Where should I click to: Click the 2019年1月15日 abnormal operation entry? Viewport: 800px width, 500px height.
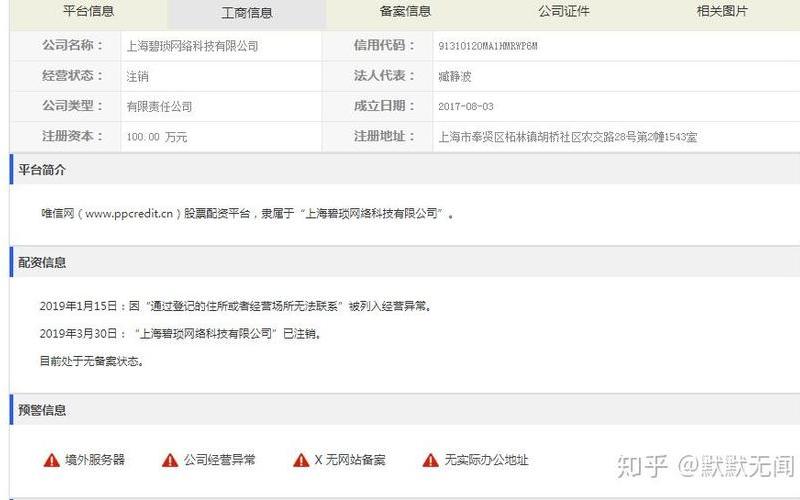236,306
